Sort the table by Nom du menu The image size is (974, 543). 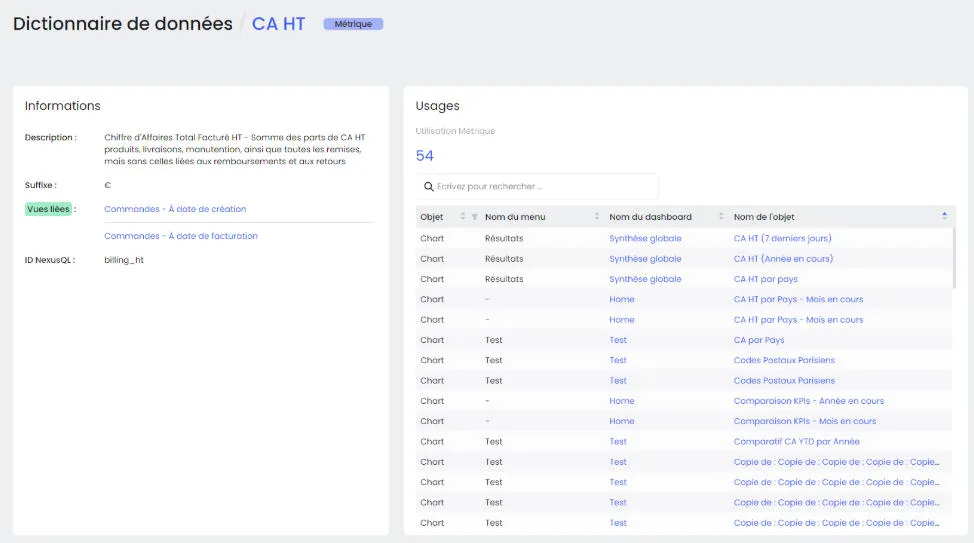[597, 216]
